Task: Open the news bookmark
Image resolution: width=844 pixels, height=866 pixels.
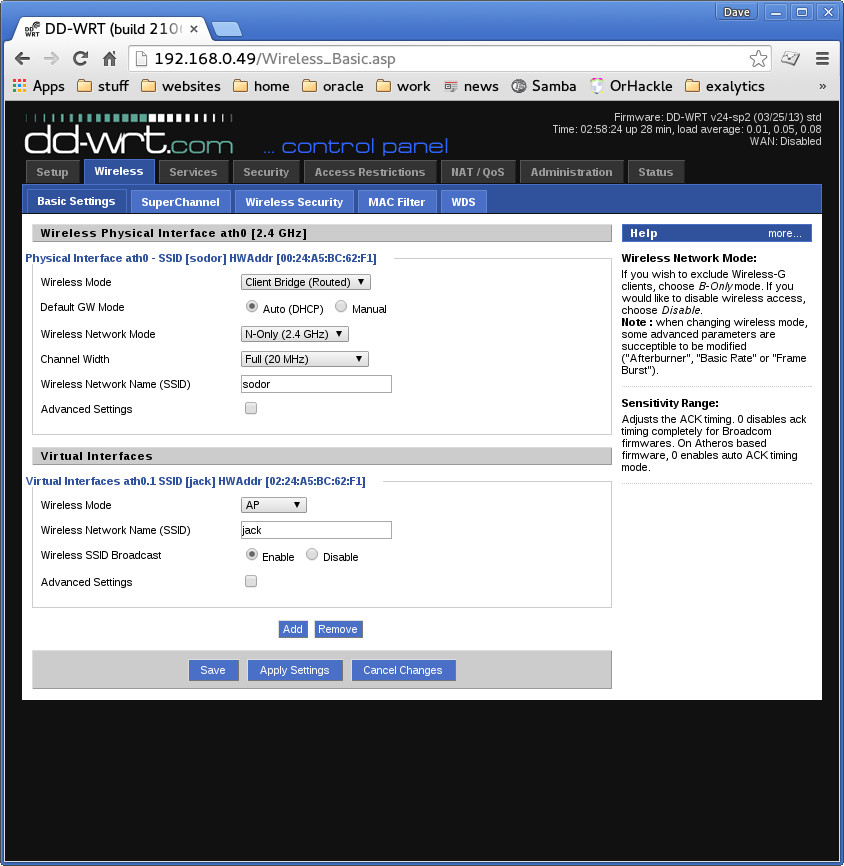Action: tap(471, 86)
